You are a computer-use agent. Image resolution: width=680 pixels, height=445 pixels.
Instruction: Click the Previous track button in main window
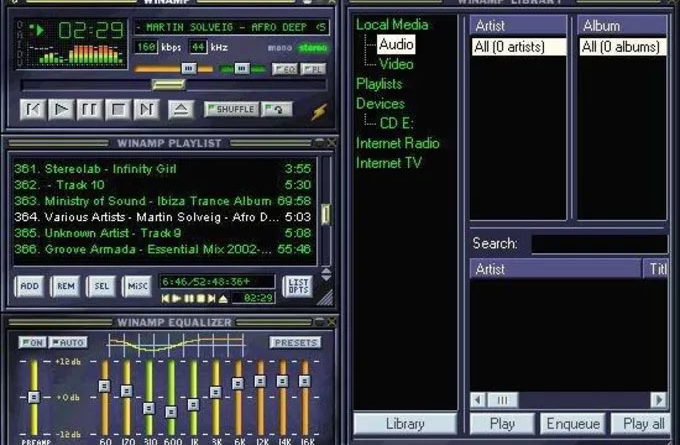click(33, 110)
